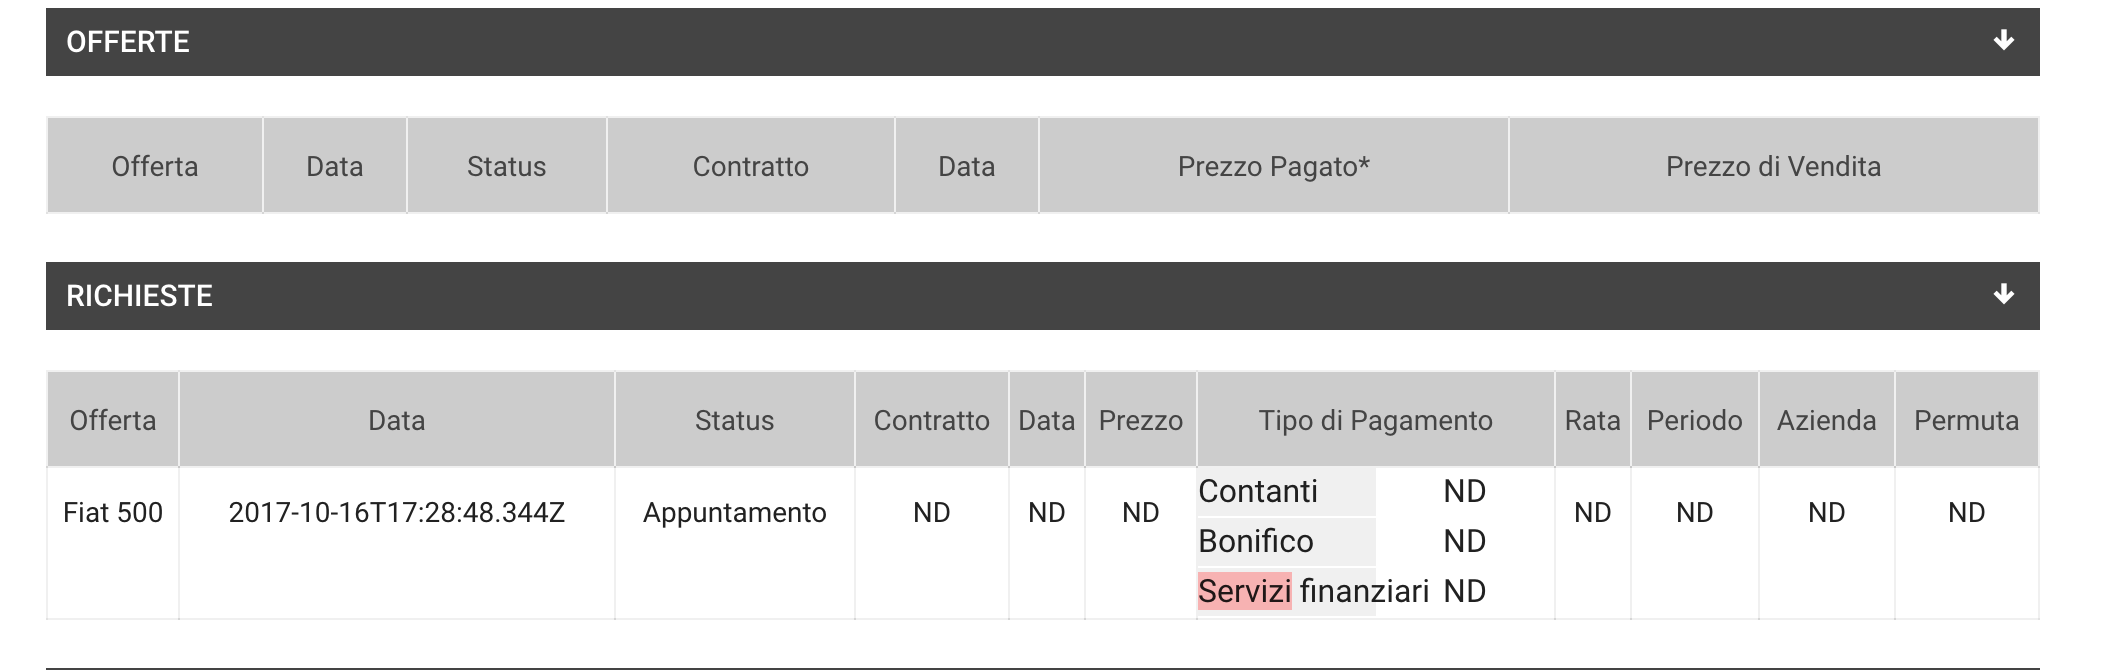The image size is (2126, 670).
Task: Click the Prezzo header in Richieste table
Action: [1140, 420]
